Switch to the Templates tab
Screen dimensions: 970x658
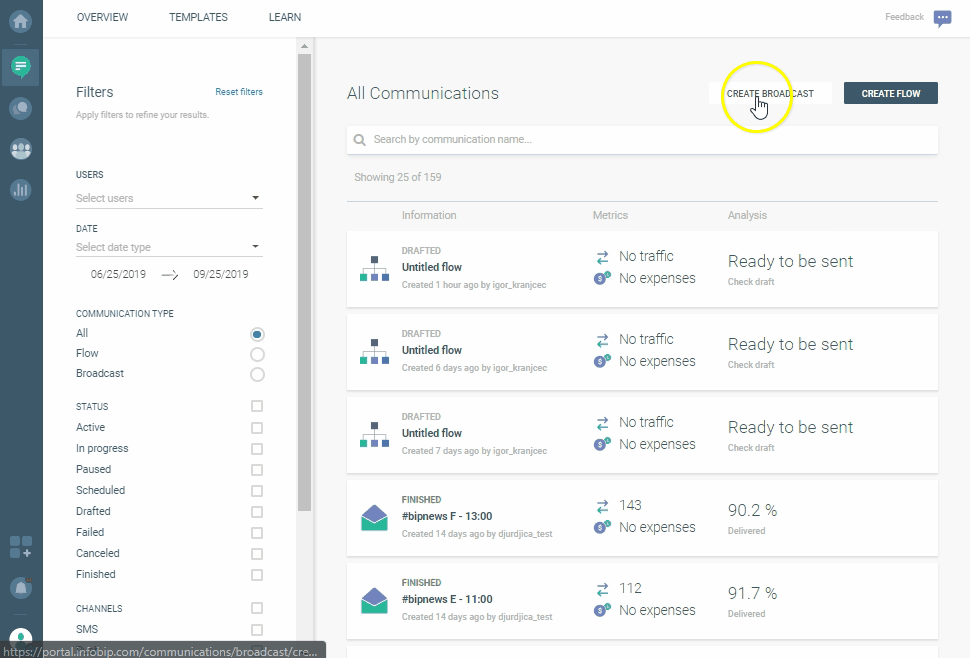pos(198,17)
